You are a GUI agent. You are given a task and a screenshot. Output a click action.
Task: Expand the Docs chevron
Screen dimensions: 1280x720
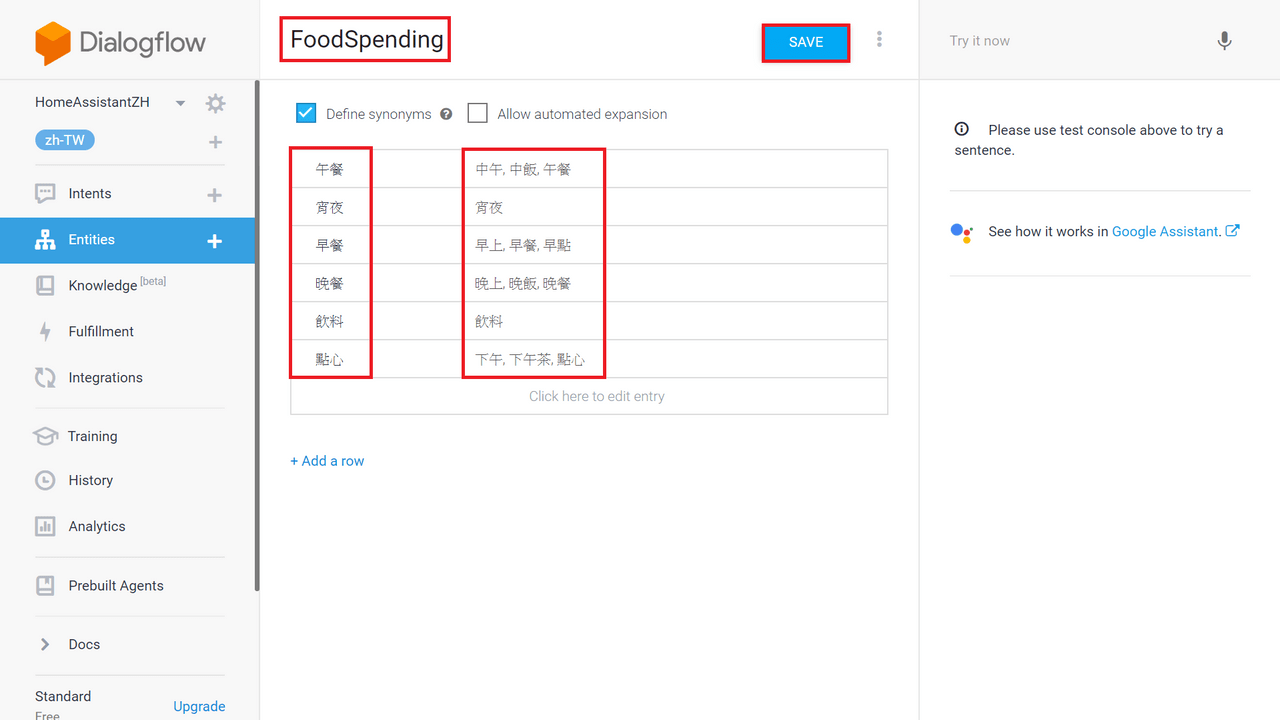coord(45,644)
